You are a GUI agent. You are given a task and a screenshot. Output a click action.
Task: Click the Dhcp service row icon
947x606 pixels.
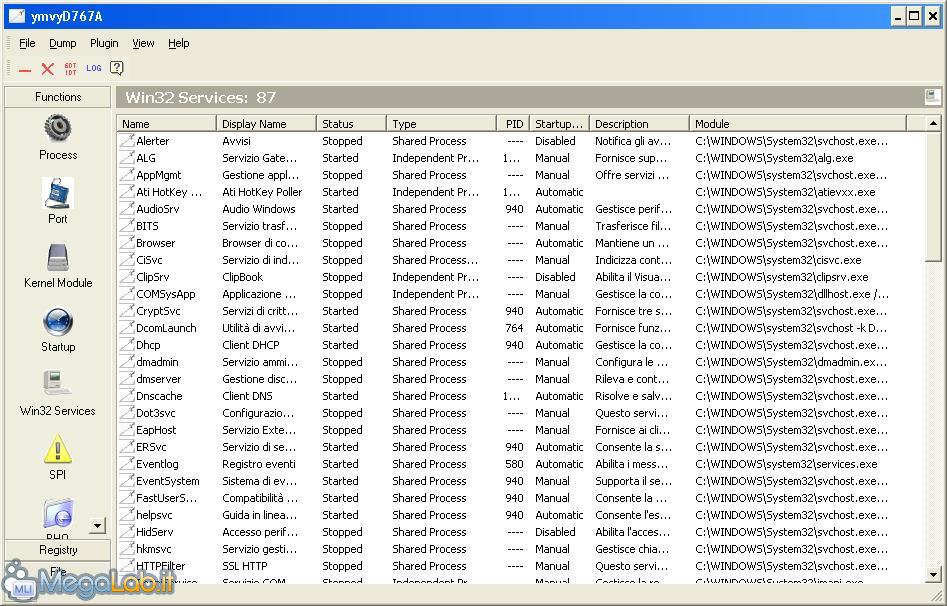pos(127,345)
